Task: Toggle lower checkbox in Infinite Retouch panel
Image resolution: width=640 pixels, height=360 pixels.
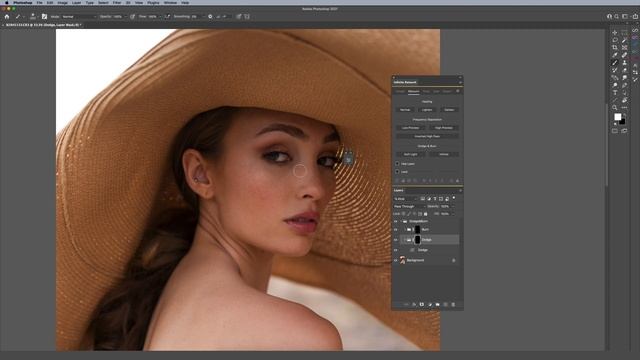Action: coord(397,172)
